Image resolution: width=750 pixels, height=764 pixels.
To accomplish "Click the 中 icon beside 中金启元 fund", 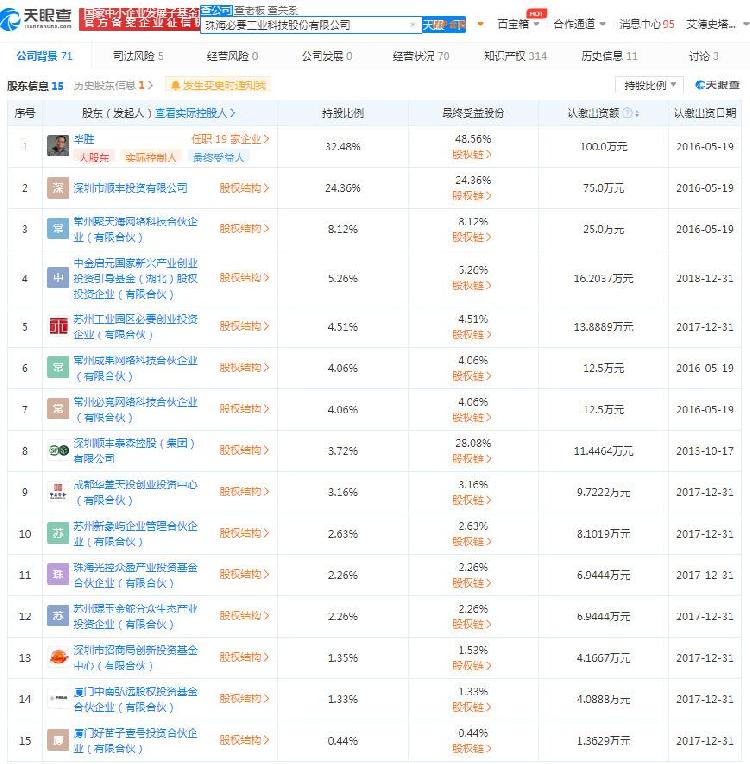I will point(58,278).
